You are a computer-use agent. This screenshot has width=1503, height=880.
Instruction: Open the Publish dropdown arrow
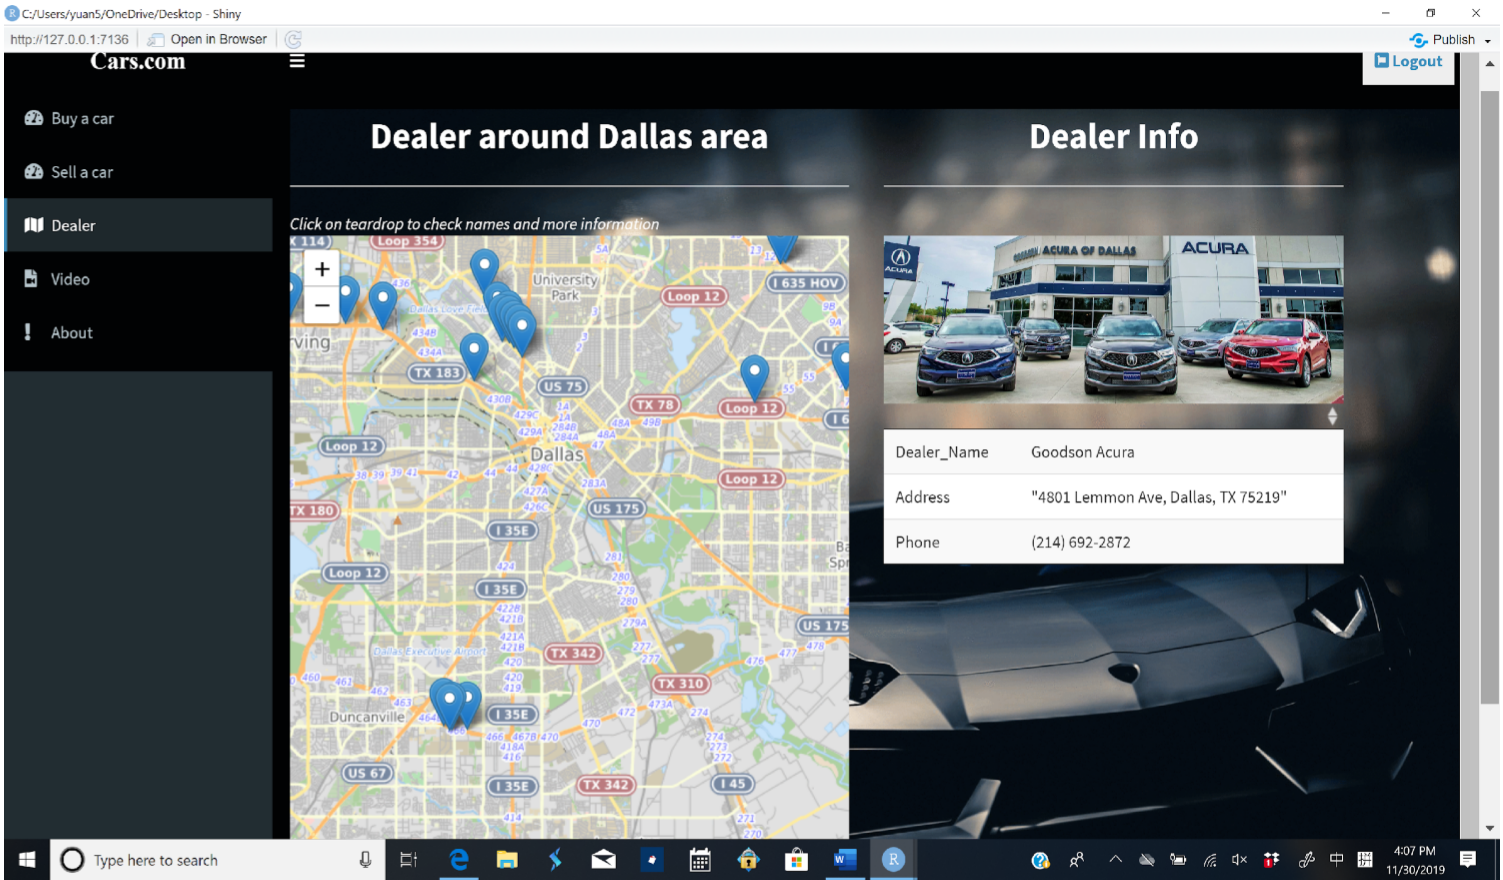pyautogui.click(x=1488, y=41)
